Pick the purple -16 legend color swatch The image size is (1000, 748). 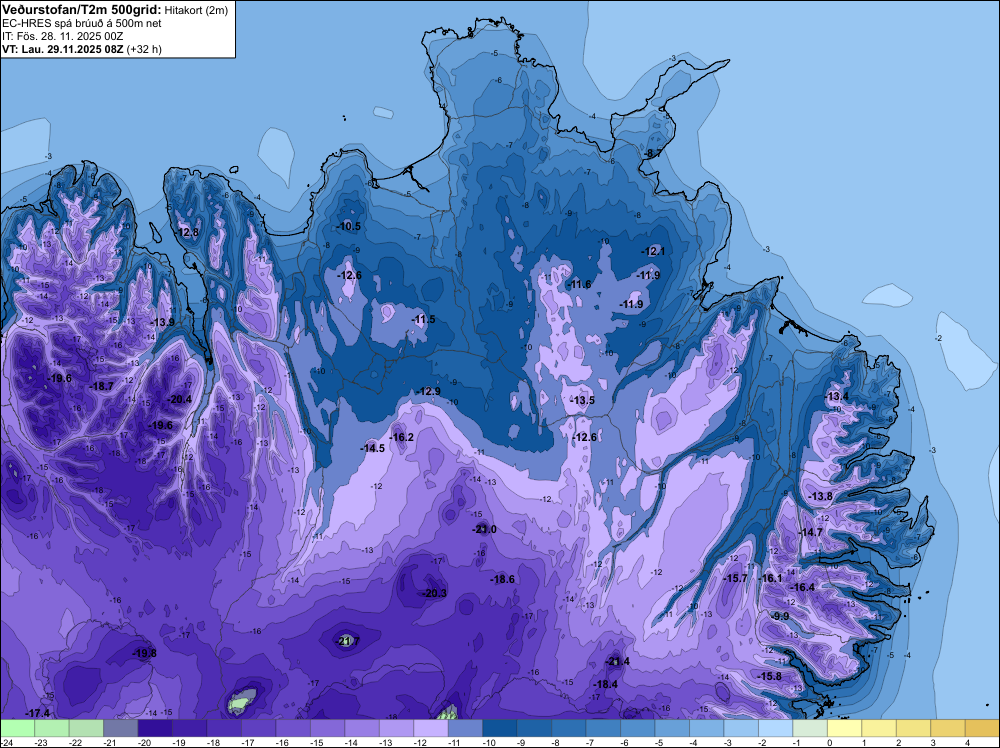tap(293, 728)
